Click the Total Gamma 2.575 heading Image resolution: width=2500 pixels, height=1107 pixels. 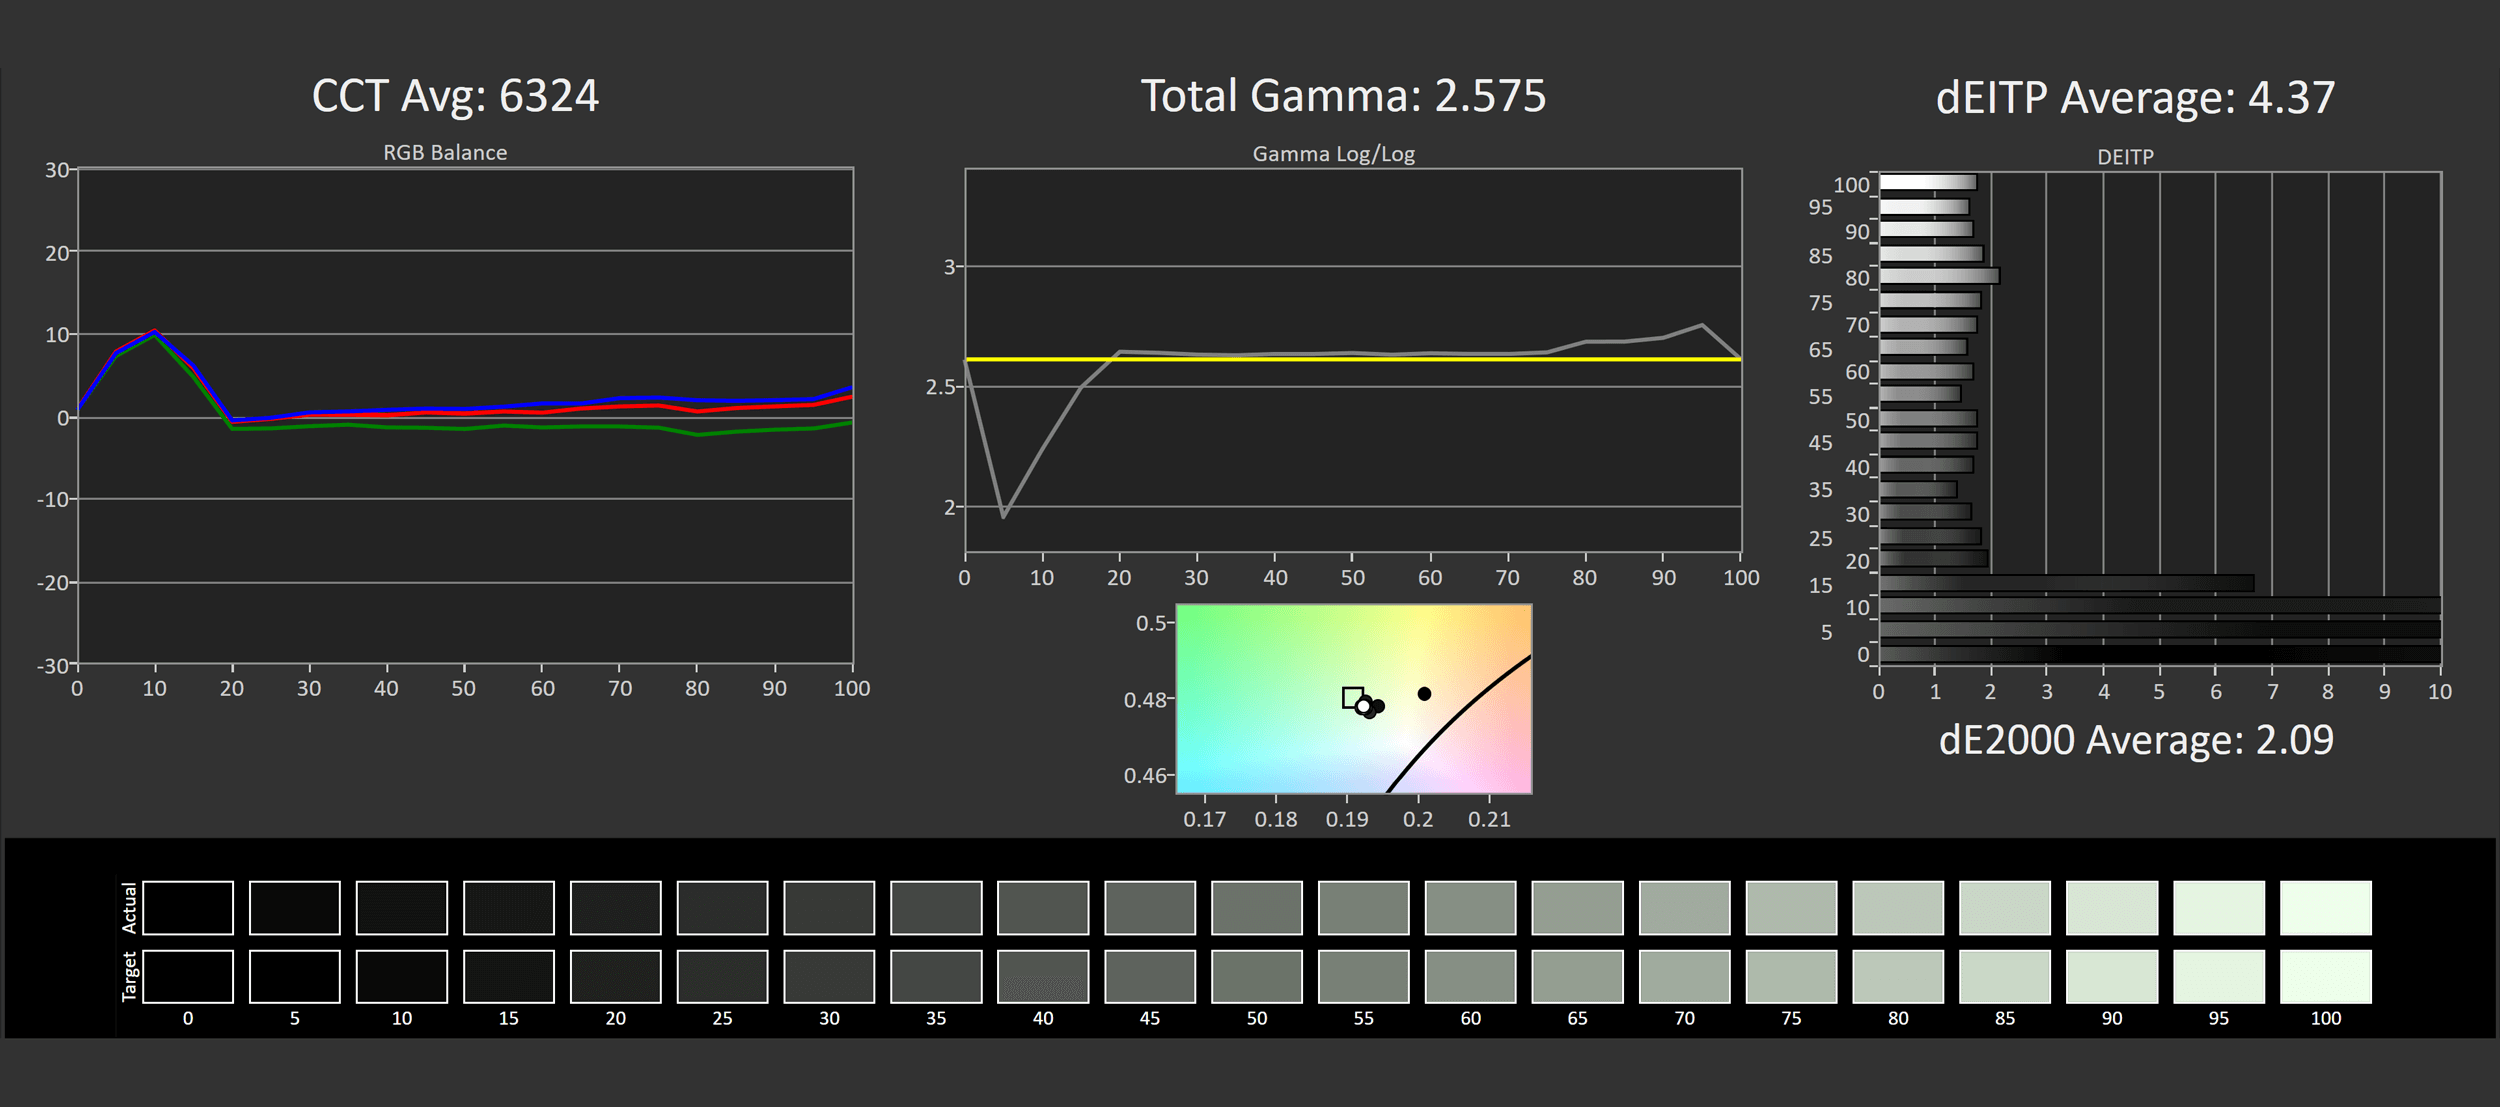(1343, 97)
